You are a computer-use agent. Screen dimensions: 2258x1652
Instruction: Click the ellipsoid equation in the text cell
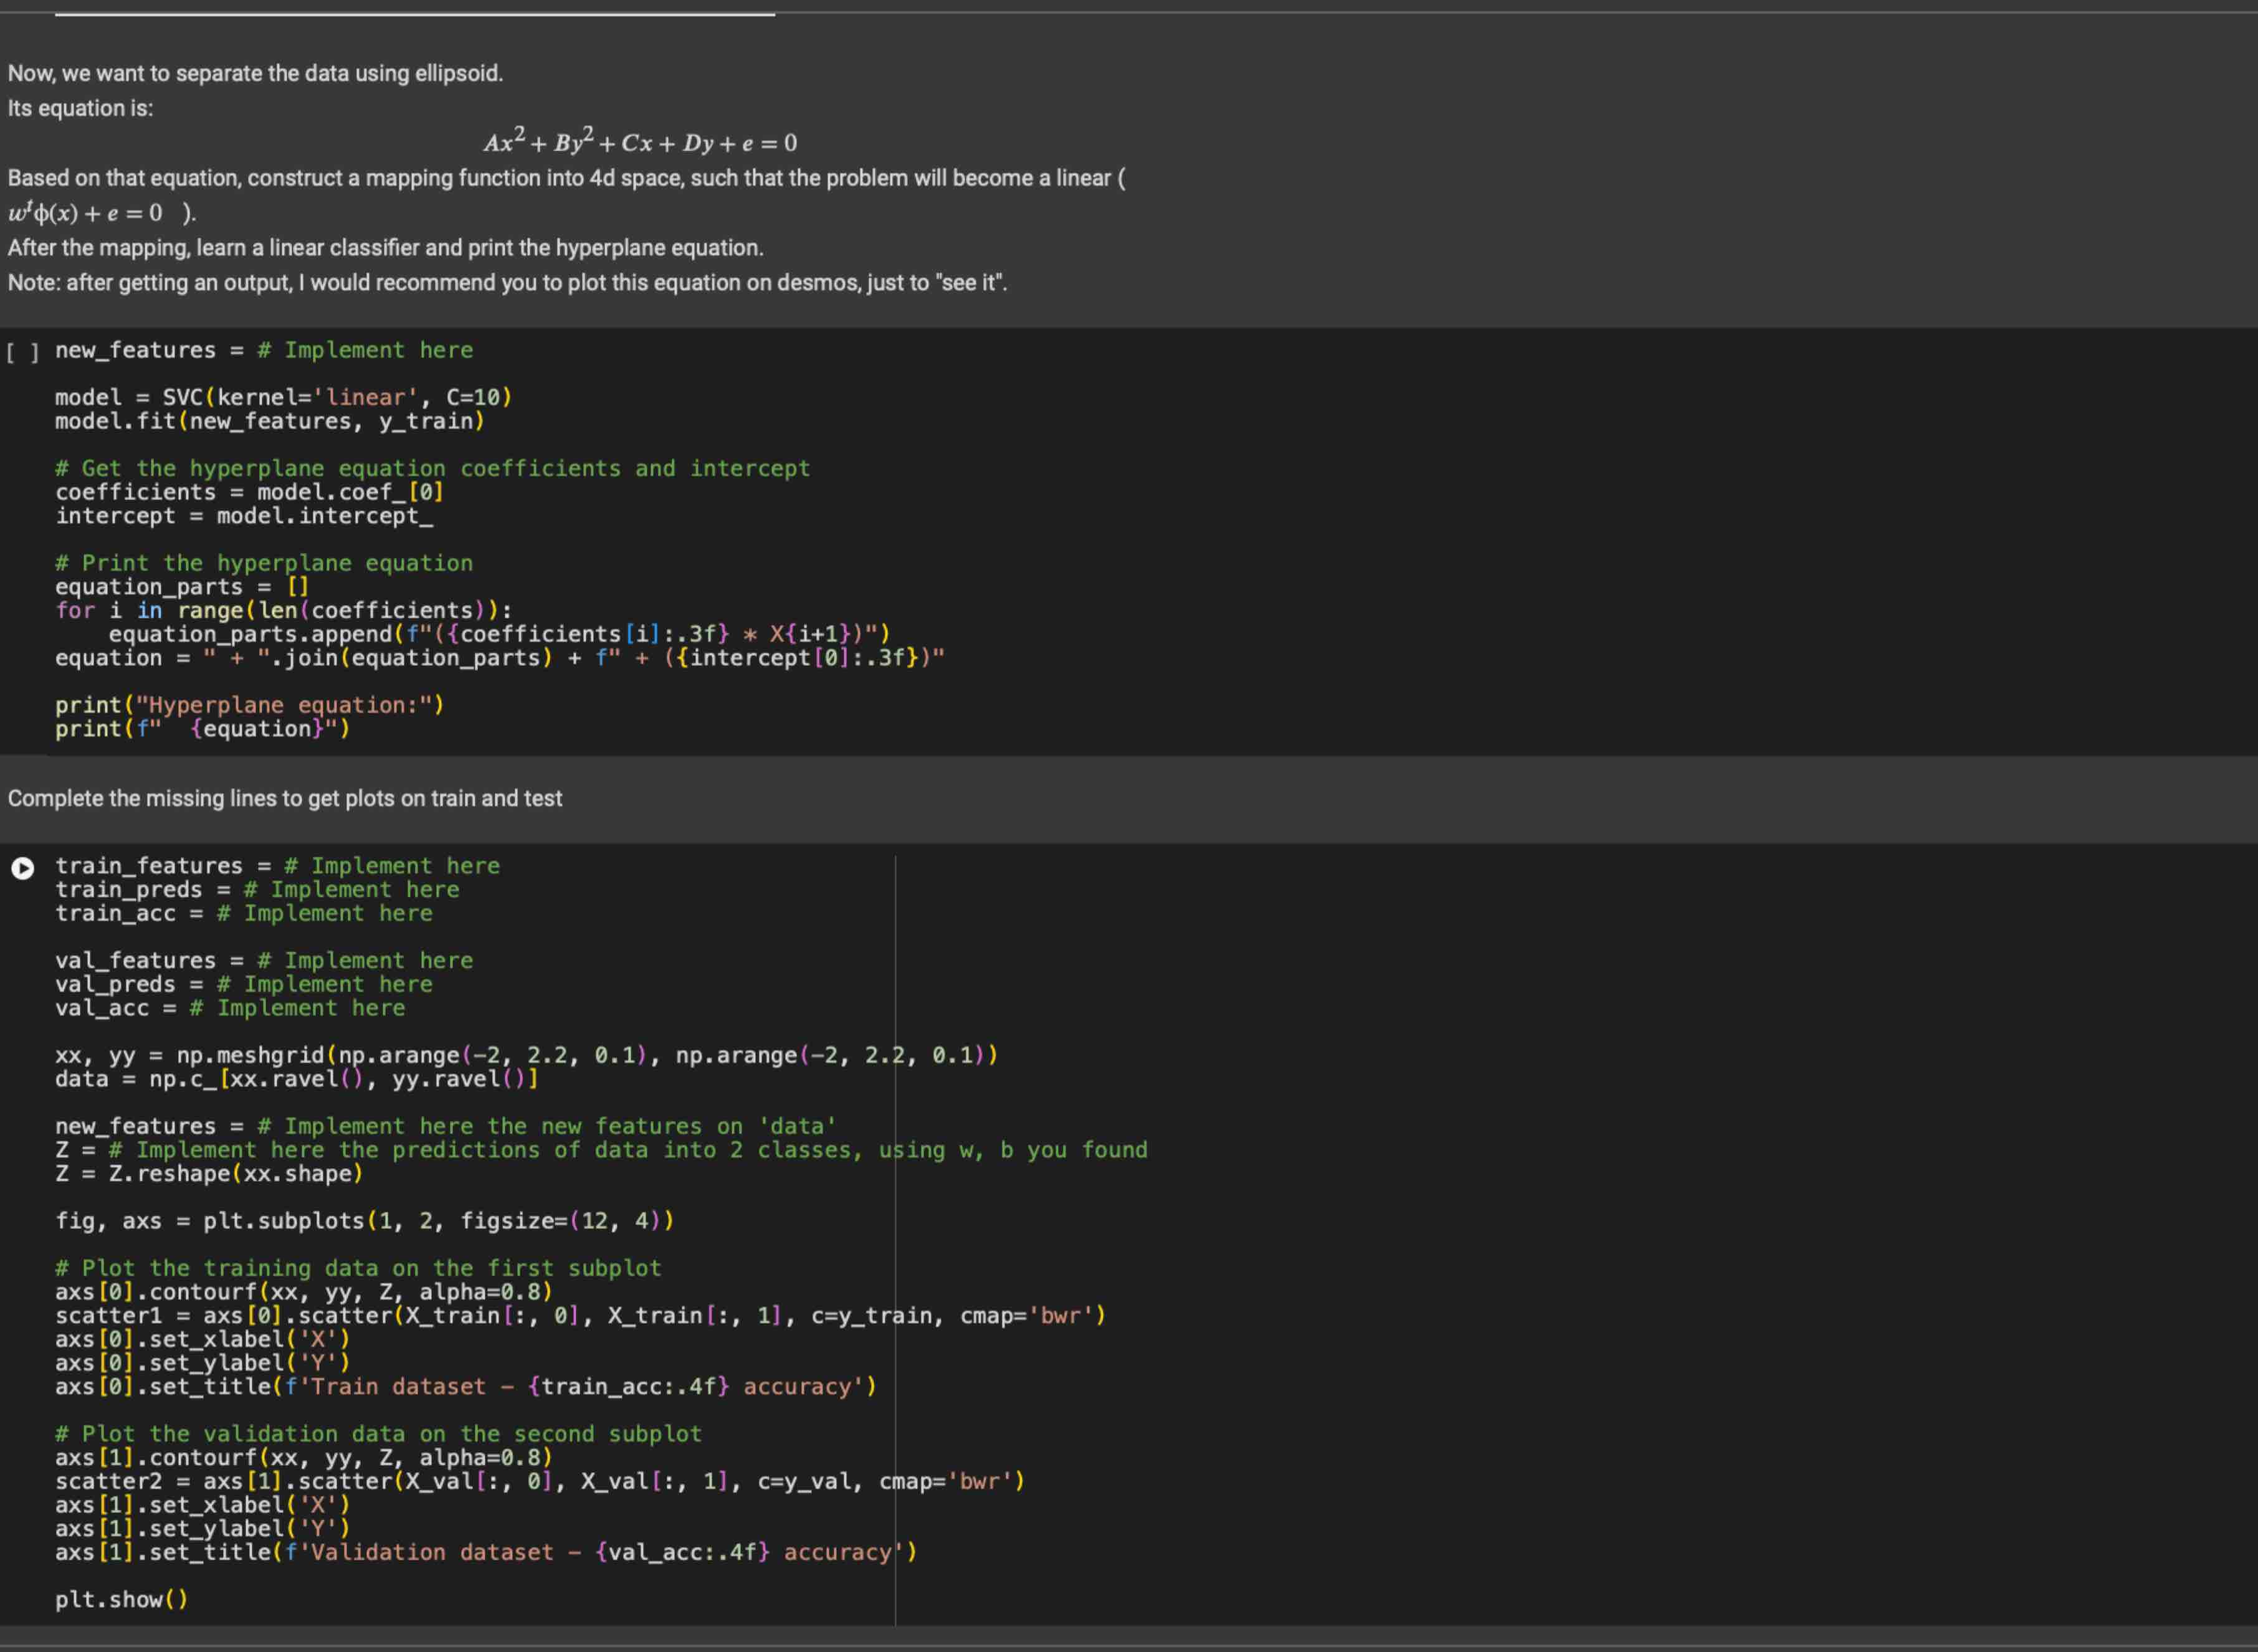(x=641, y=141)
